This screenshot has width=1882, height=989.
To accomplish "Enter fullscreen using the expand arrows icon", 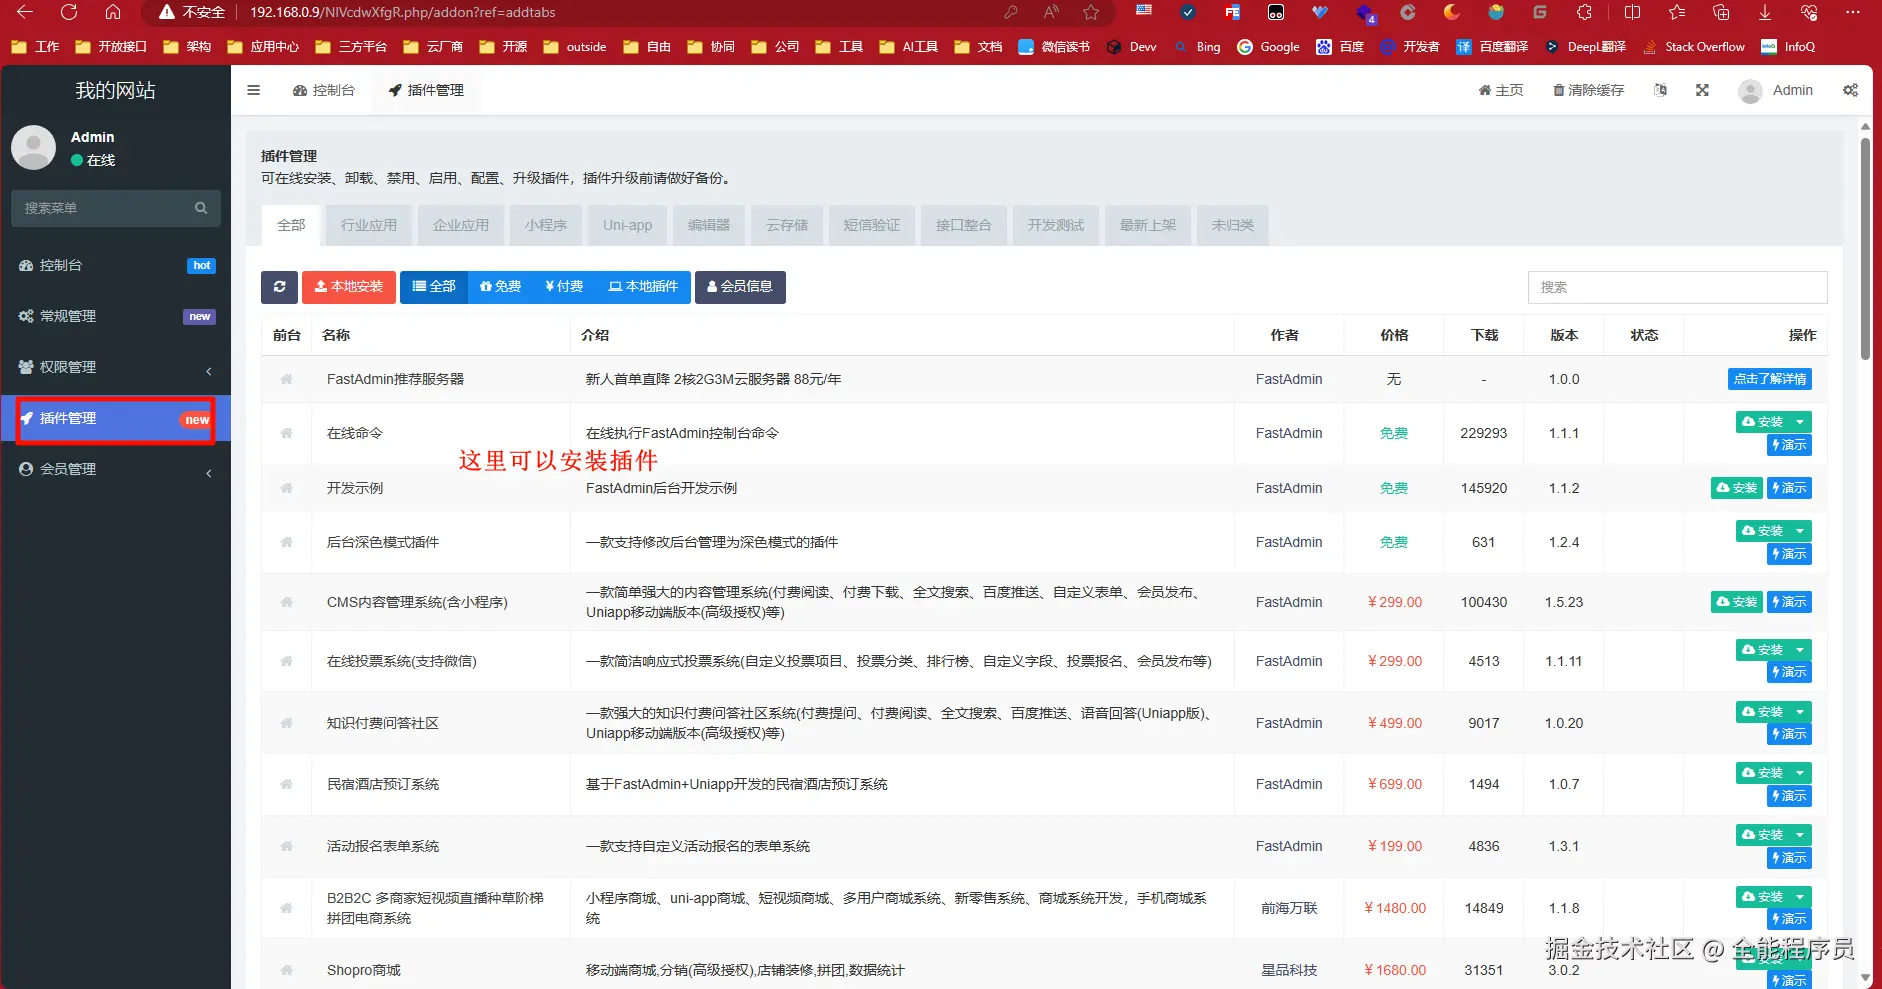I will [1702, 90].
